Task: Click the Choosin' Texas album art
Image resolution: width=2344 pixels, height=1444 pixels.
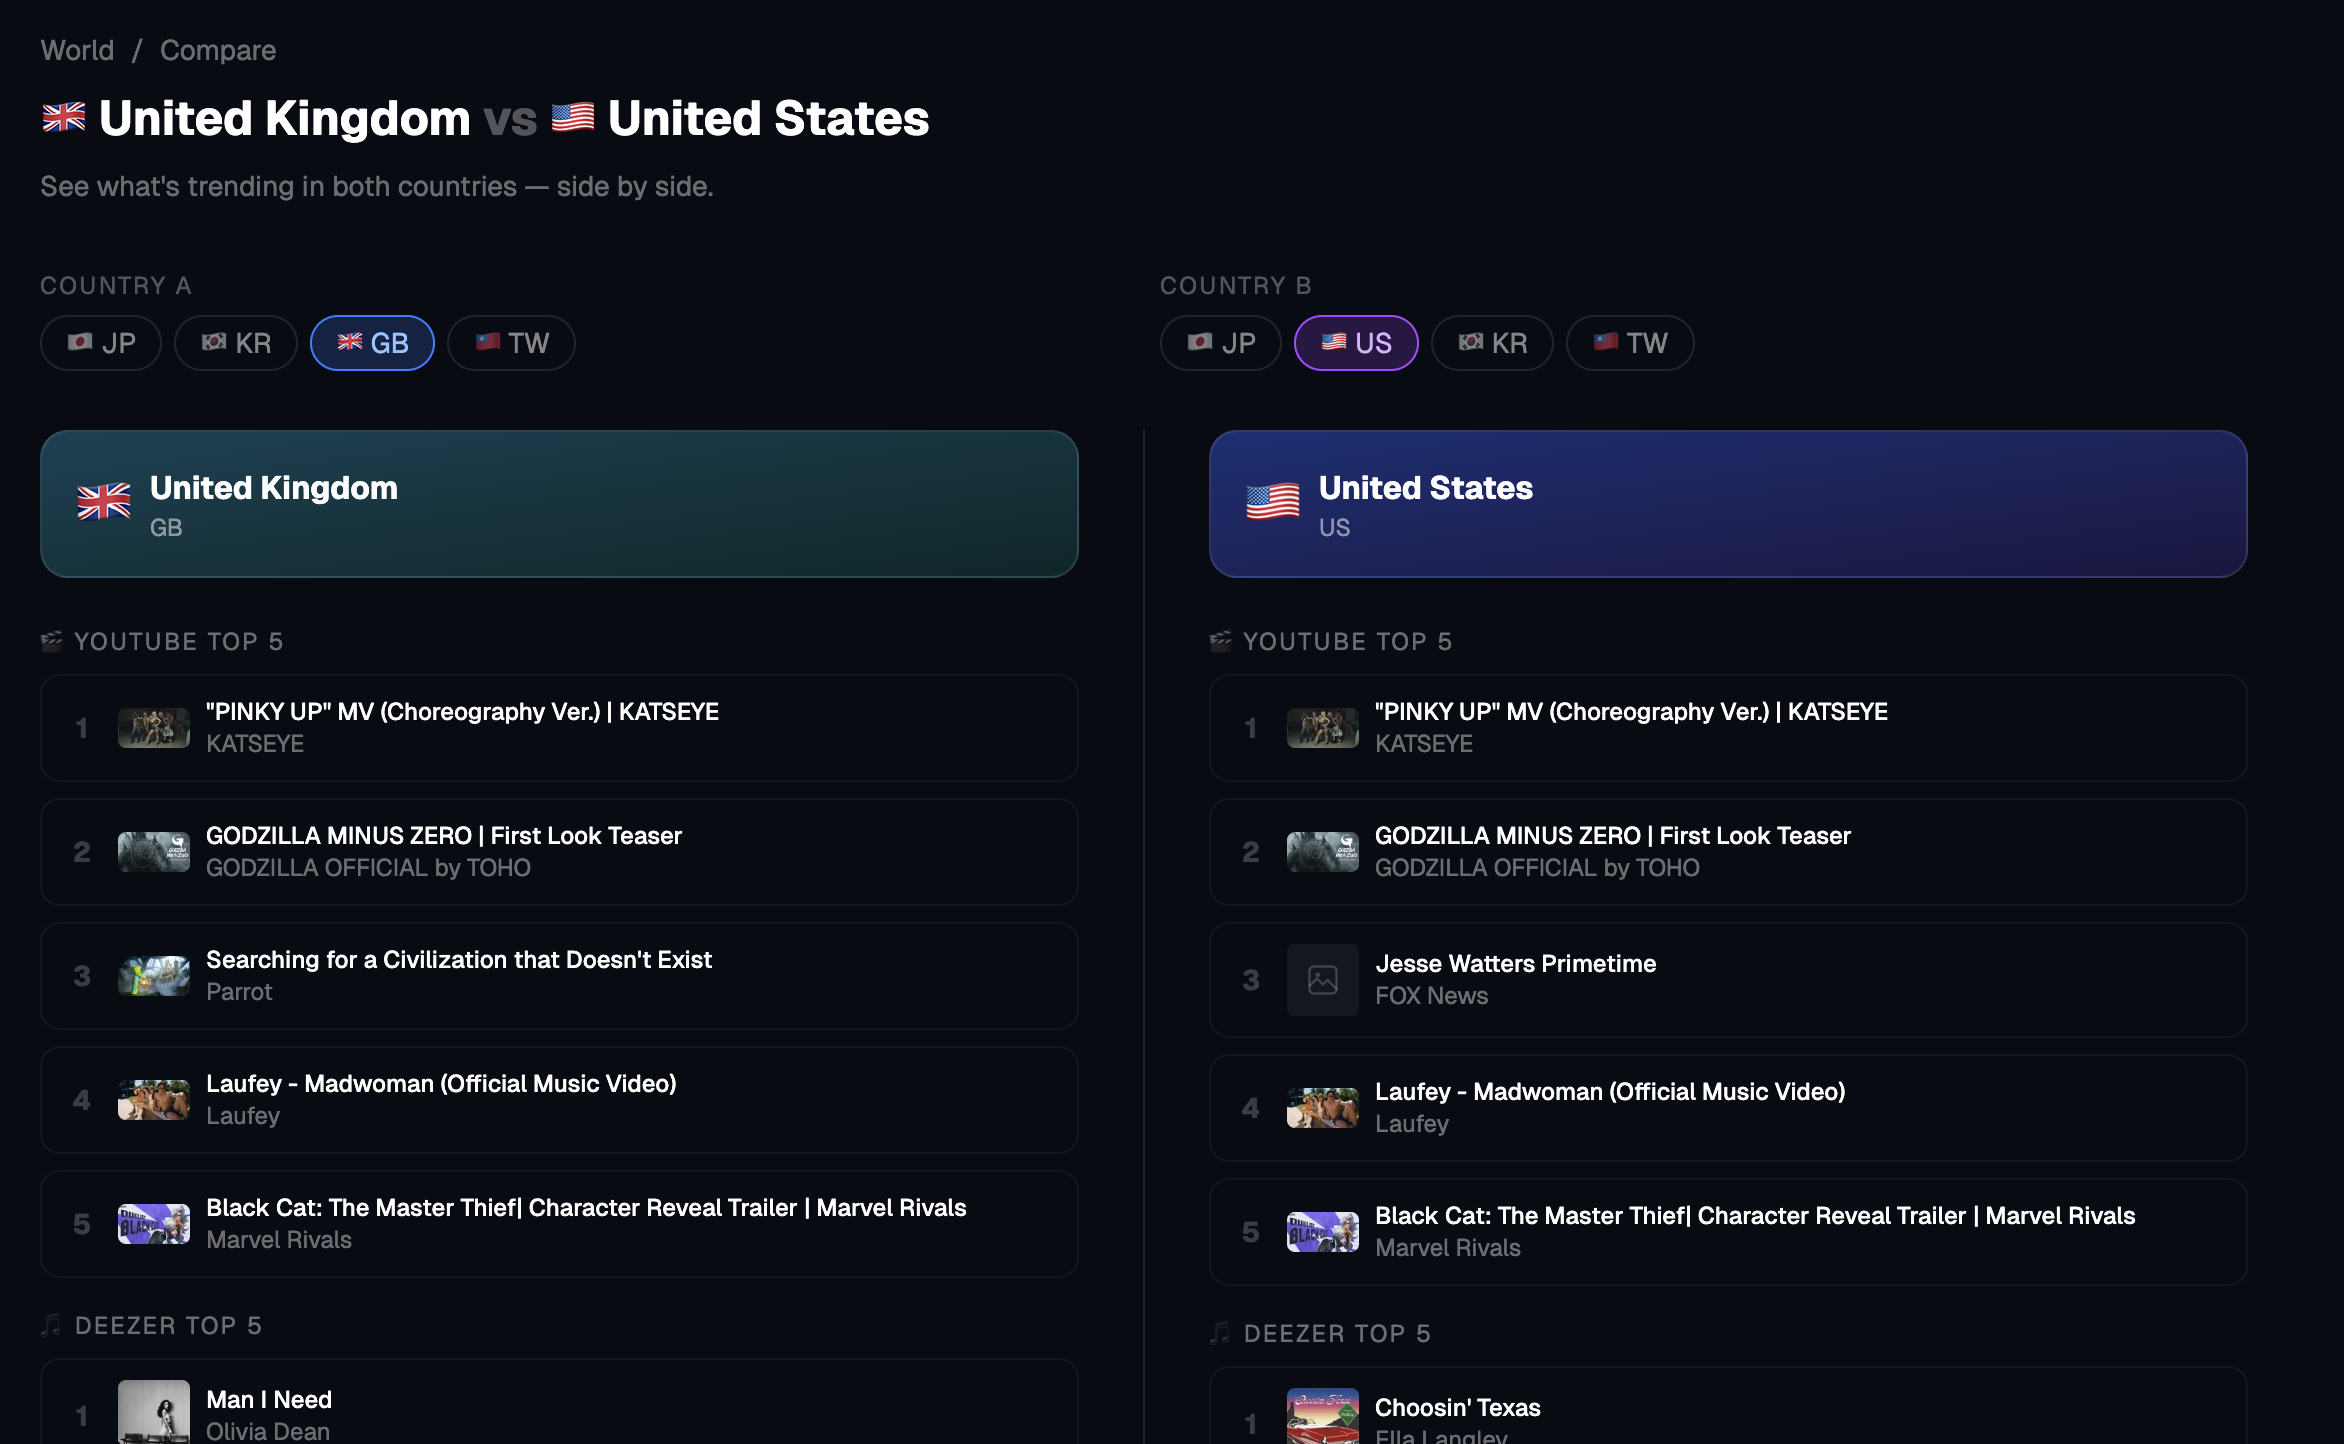Action: coord(1322,1416)
